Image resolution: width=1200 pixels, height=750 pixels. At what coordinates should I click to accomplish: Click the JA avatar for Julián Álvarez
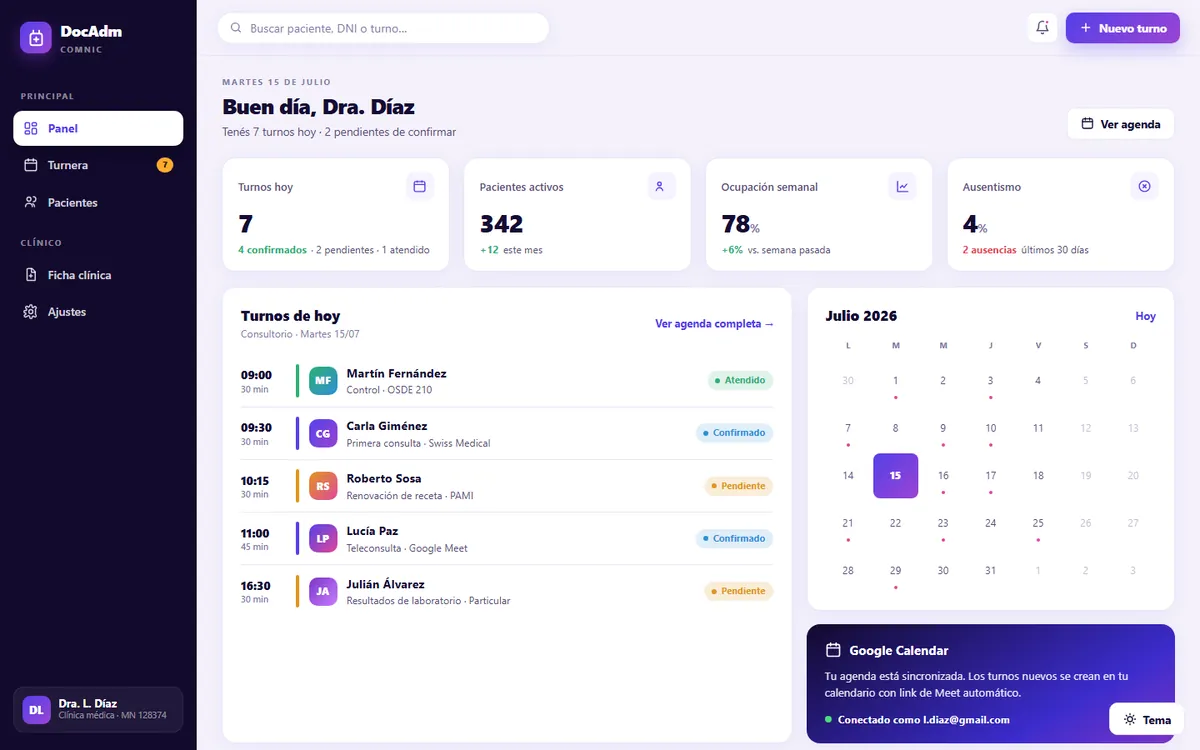323,591
